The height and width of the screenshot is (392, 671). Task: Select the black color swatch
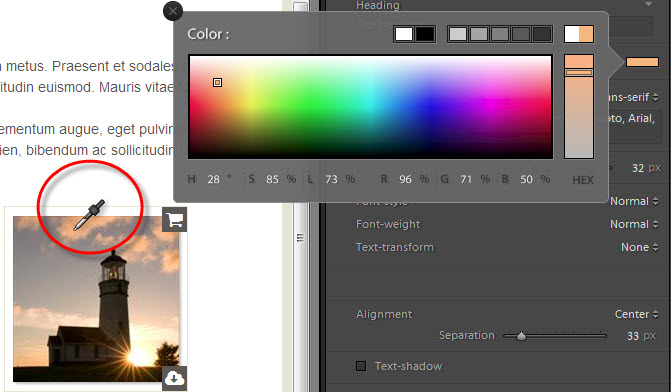pos(425,34)
